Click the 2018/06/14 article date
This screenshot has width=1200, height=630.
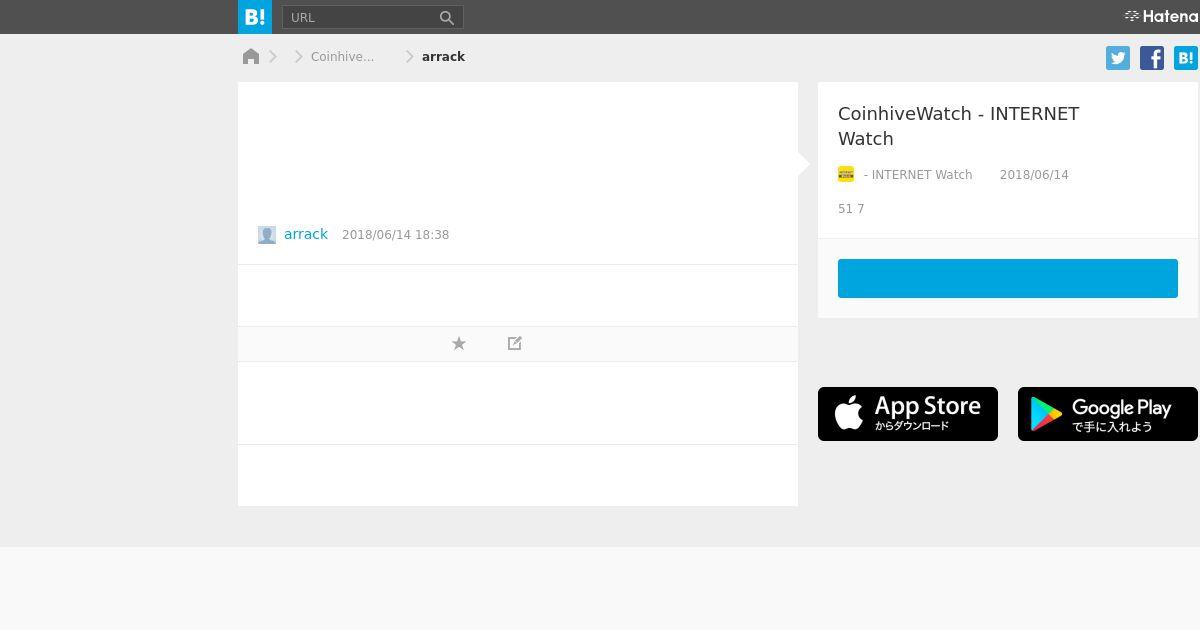[1034, 175]
